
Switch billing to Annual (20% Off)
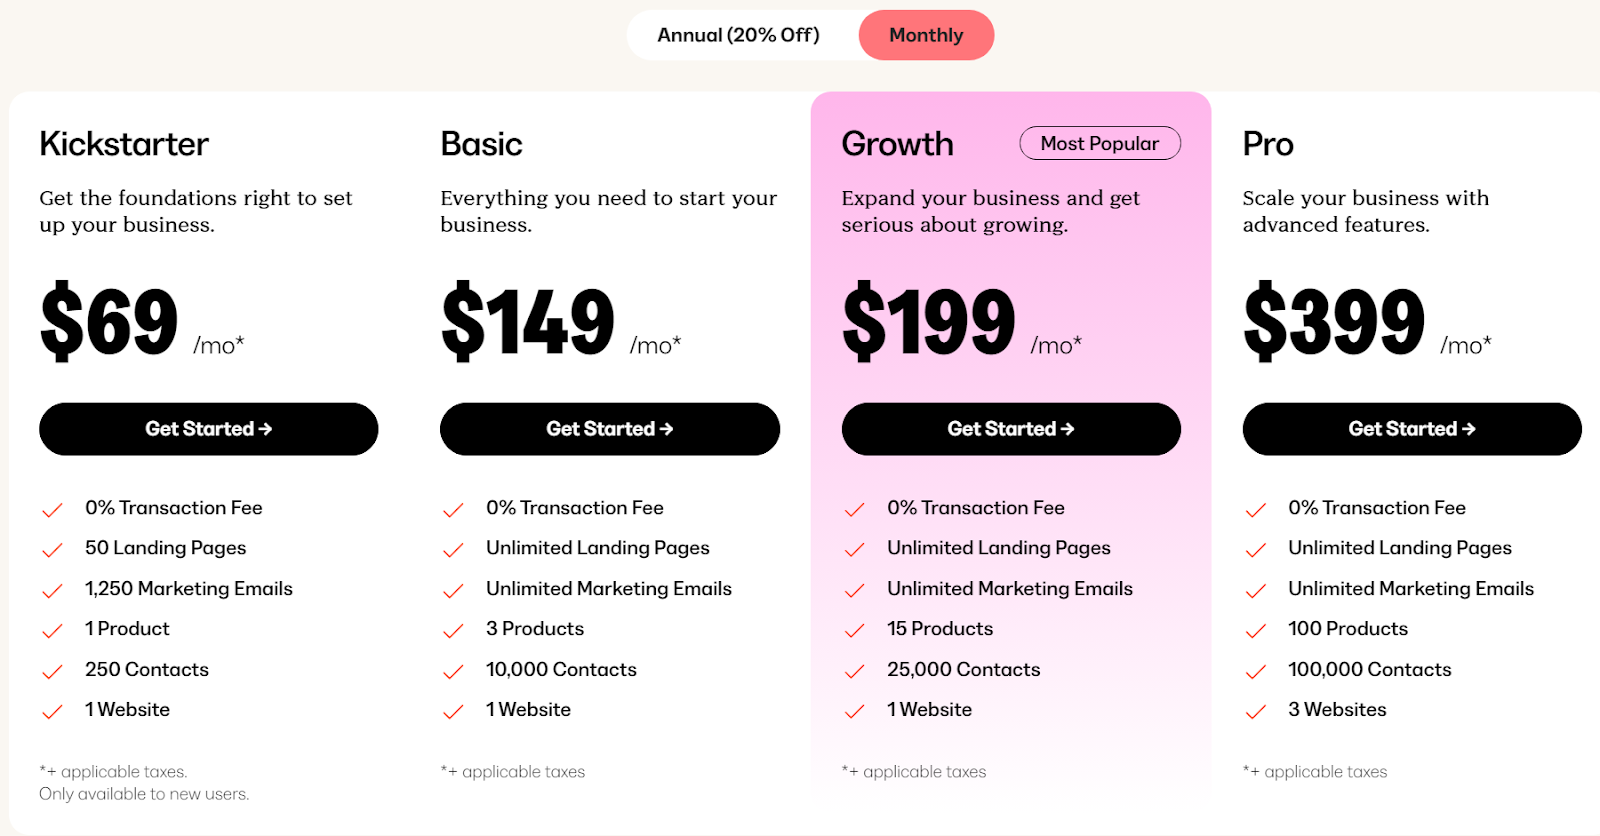click(x=738, y=34)
